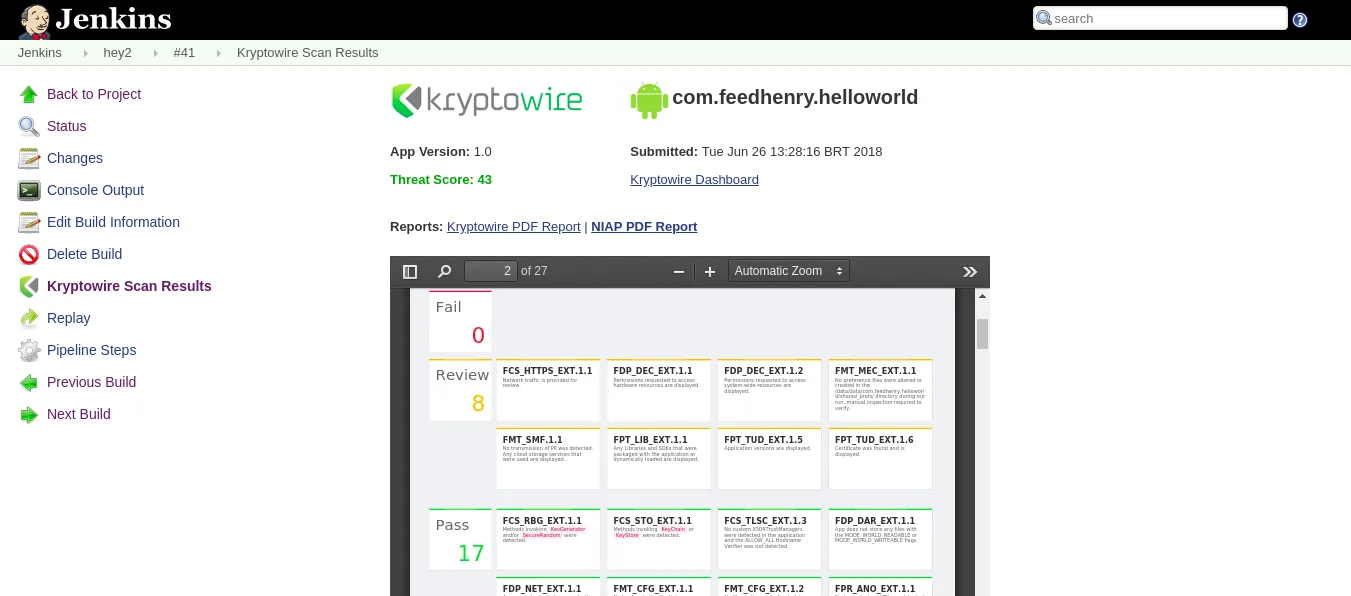Click the FCS_RBG_EXT.1.1 pass card
The image size is (1351, 596).
pos(548,540)
